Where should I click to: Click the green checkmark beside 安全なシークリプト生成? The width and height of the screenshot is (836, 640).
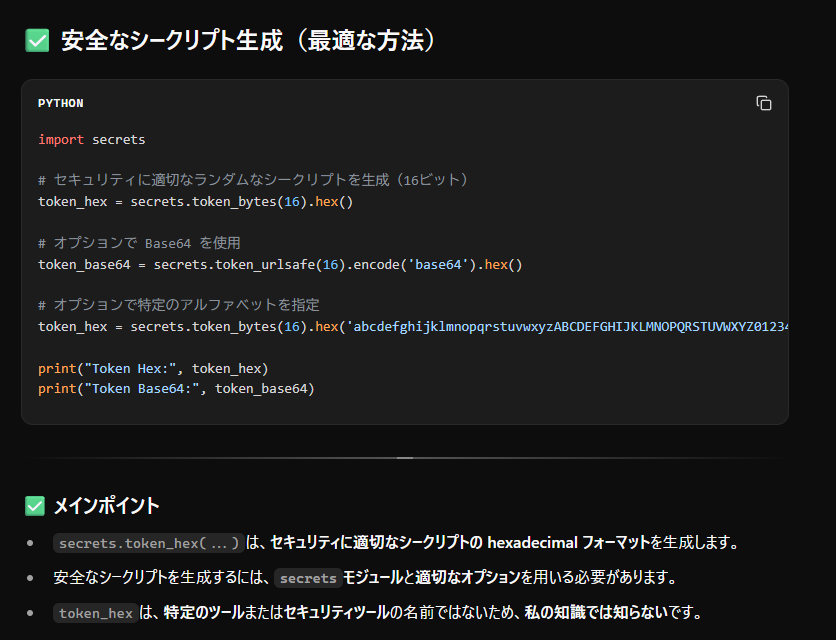pyautogui.click(x=37, y=41)
